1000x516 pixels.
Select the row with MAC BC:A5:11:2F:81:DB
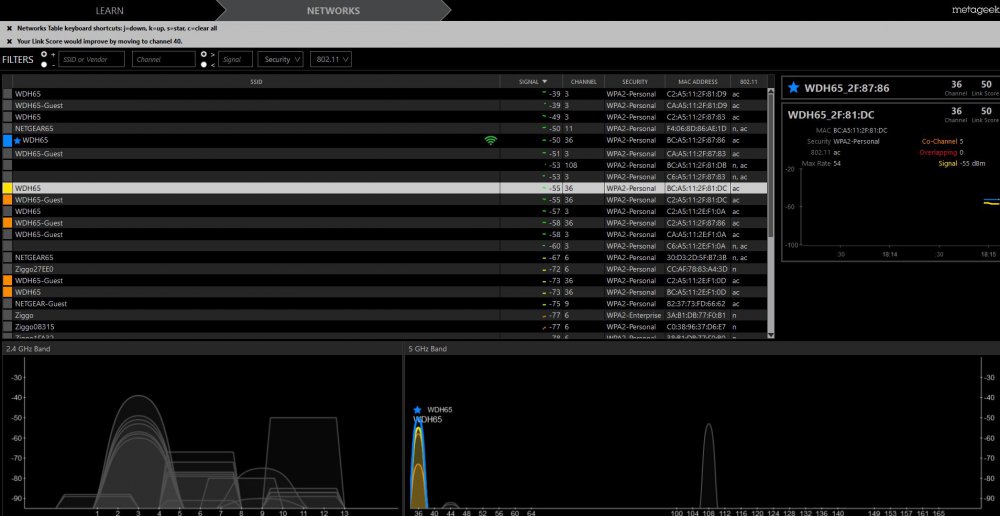coord(385,165)
